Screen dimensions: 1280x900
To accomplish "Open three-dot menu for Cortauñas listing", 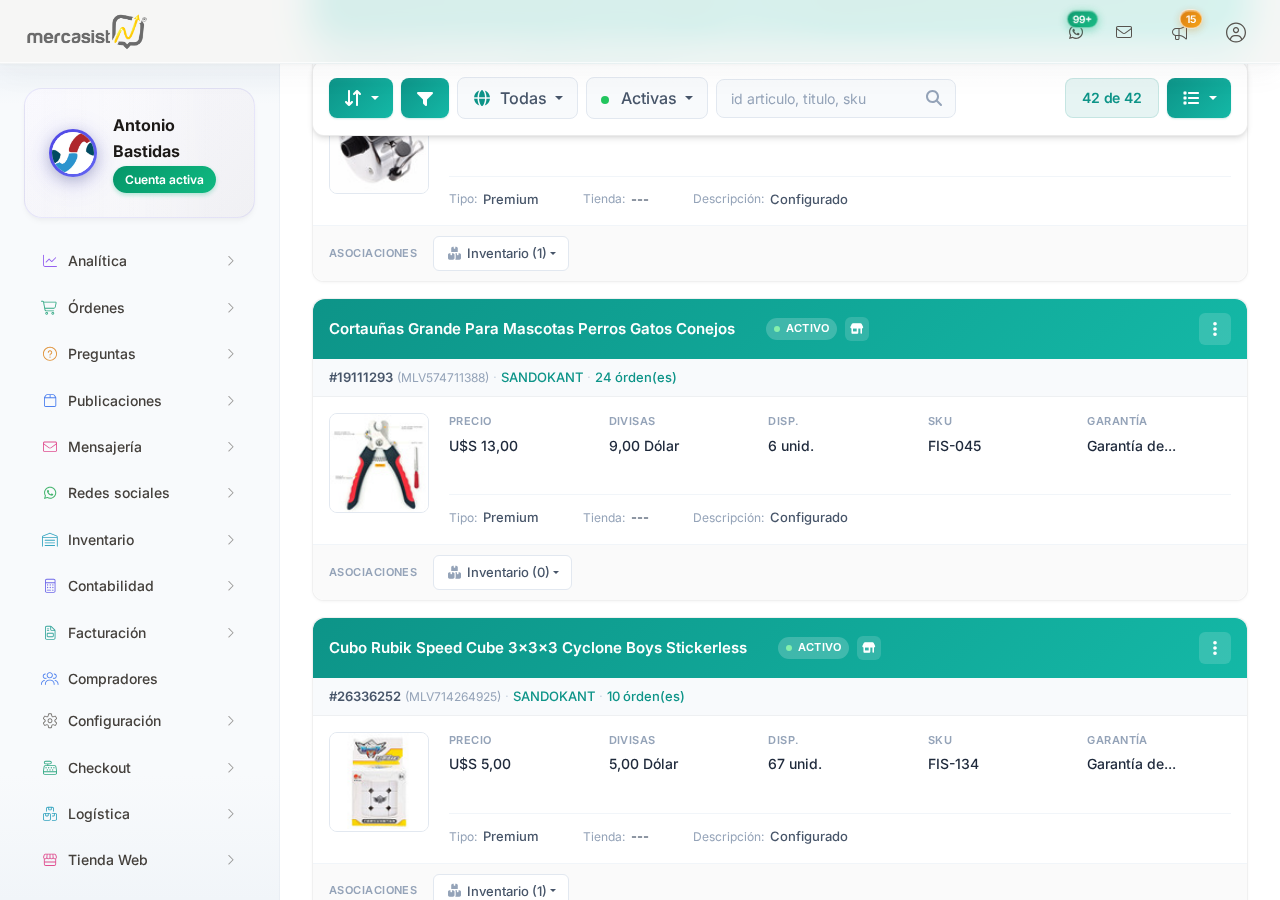I will point(1215,329).
